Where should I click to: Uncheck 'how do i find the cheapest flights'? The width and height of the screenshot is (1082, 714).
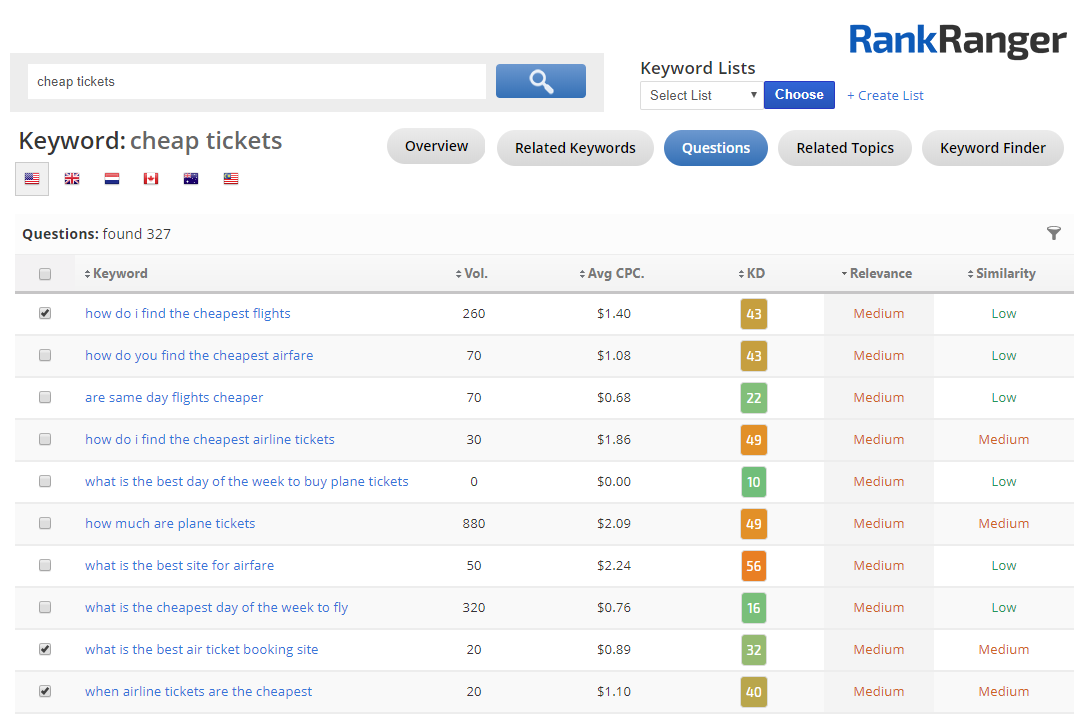coord(45,313)
